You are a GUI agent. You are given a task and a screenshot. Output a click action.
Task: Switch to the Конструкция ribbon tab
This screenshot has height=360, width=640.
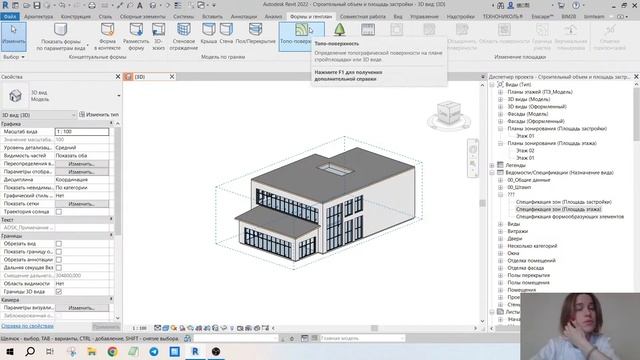pos(76,17)
